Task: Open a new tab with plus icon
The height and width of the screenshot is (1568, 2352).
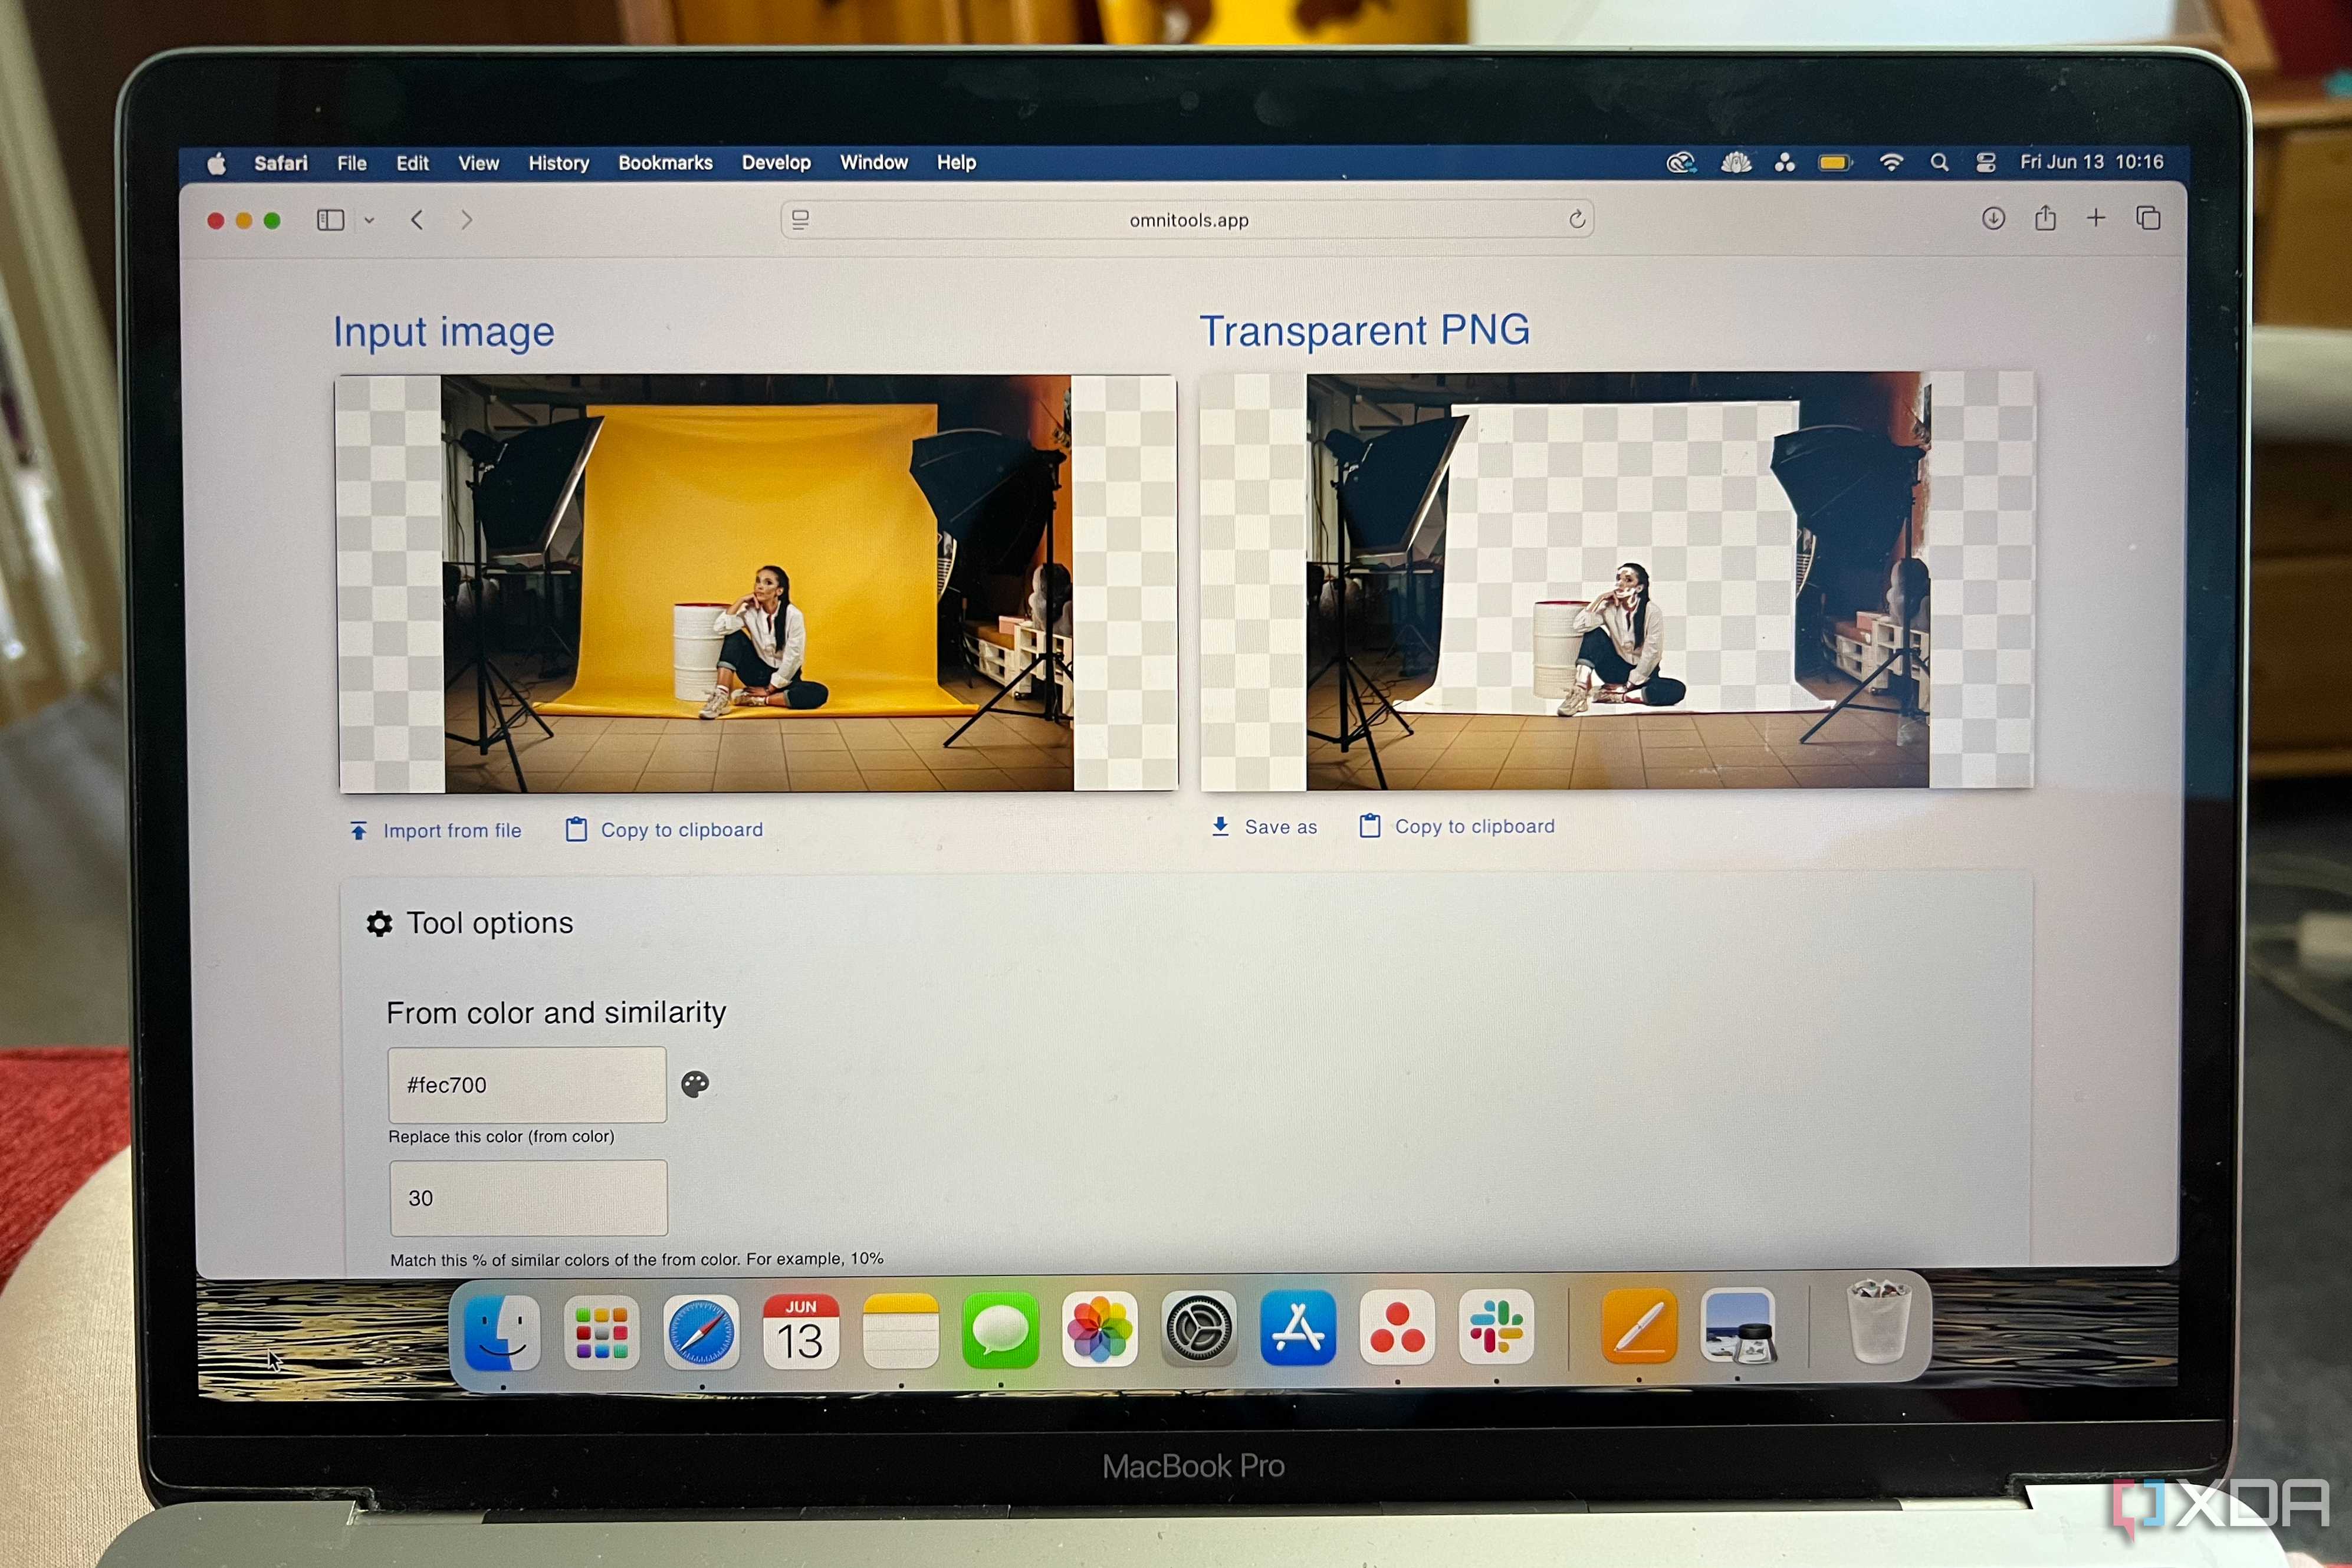Action: (2096, 217)
